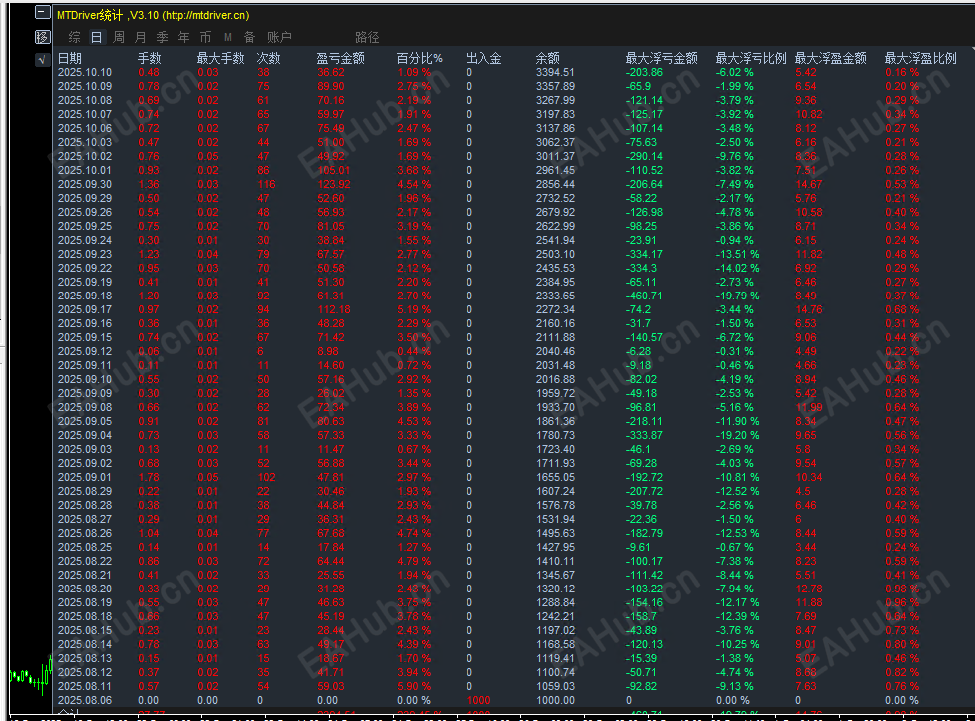
Task: Click lots value 1.78
Action: tap(149, 477)
